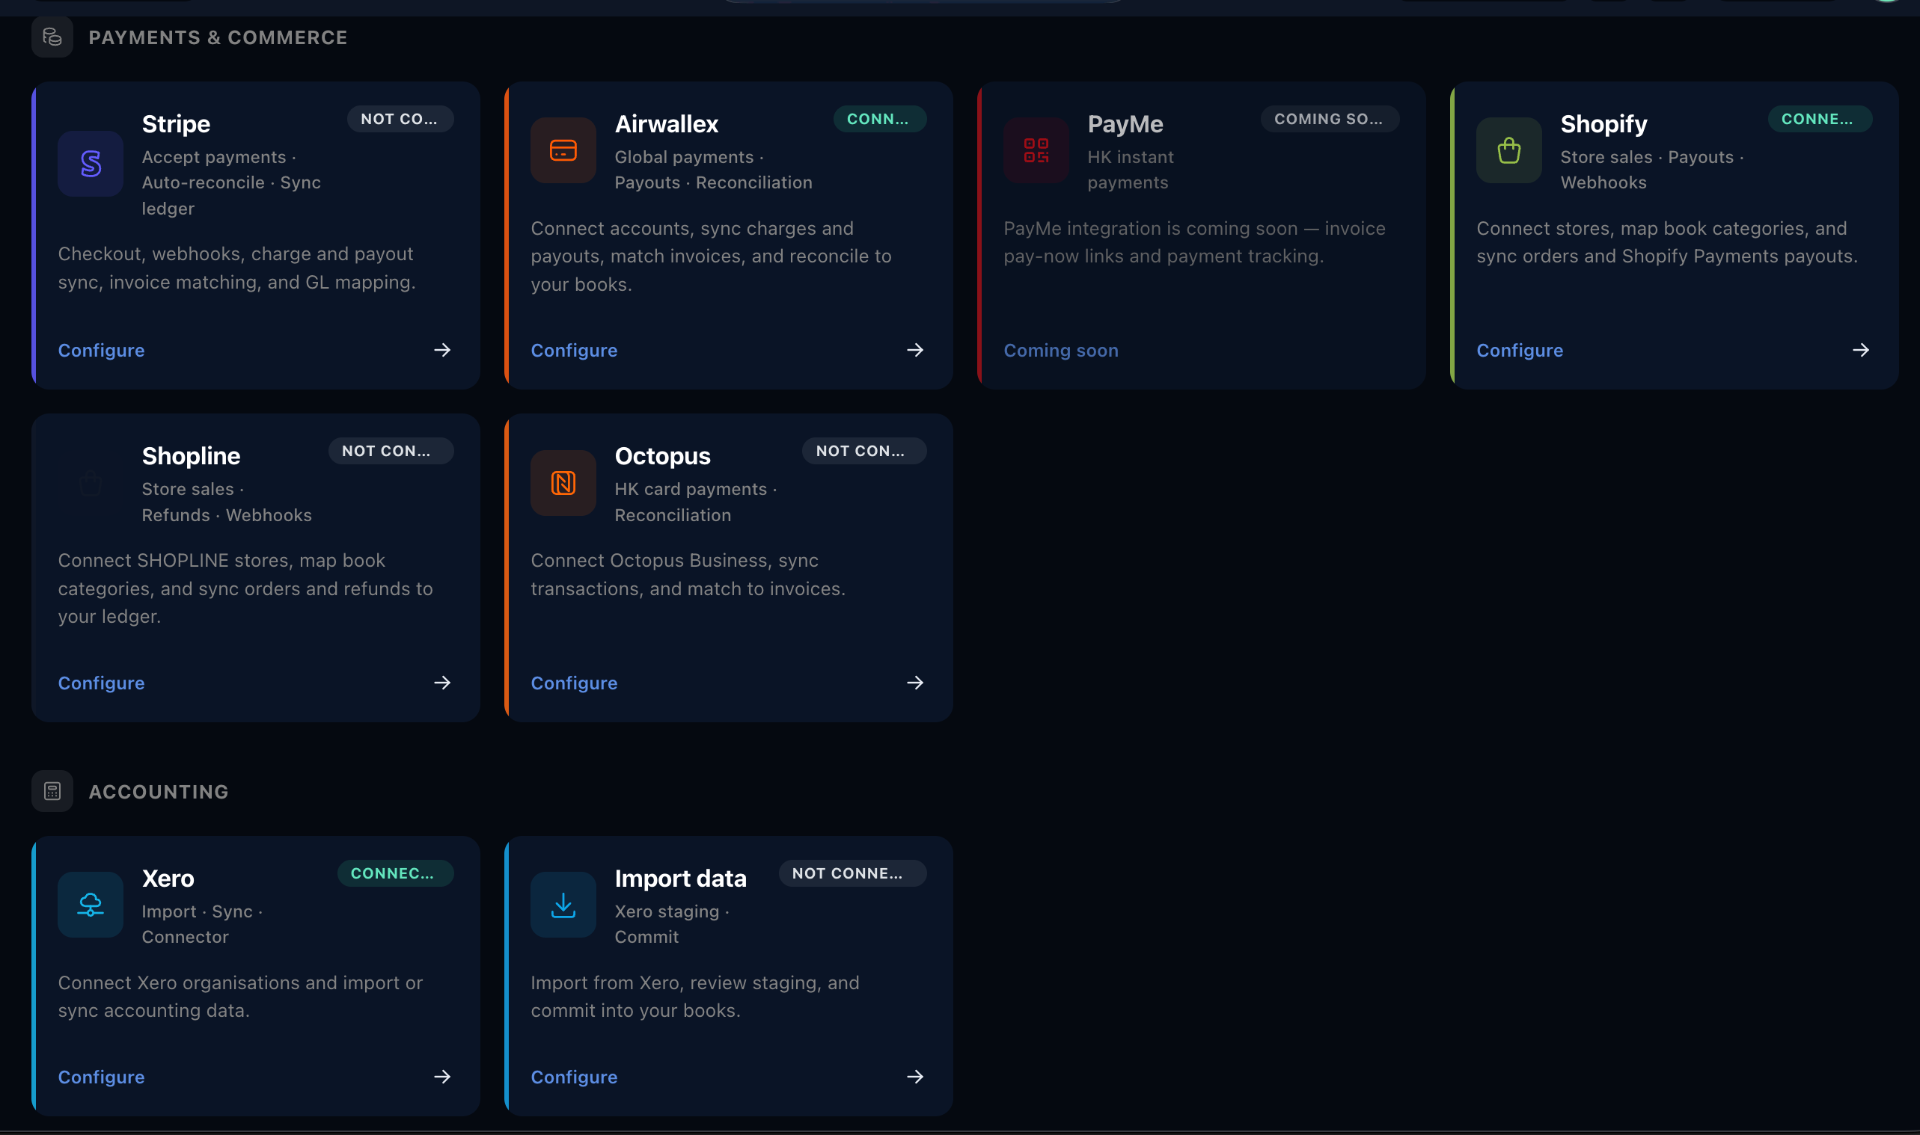The width and height of the screenshot is (1920, 1135).
Task: Click the arrow on the Shopline card
Action: [442, 683]
